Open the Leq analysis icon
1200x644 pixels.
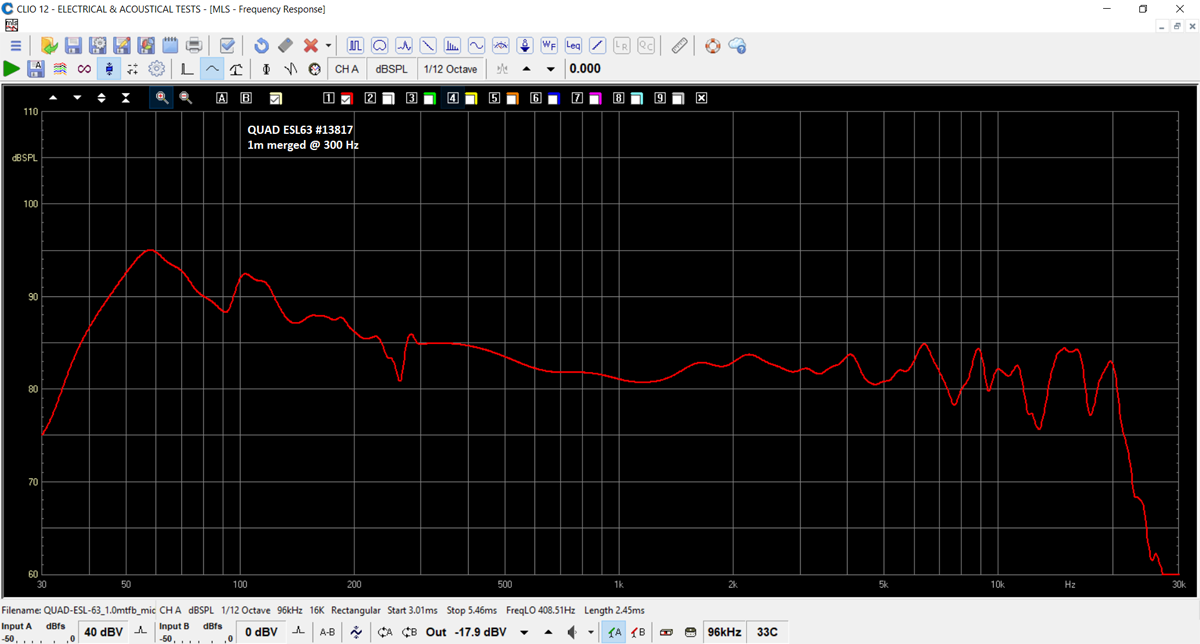pyautogui.click(x=573, y=46)
